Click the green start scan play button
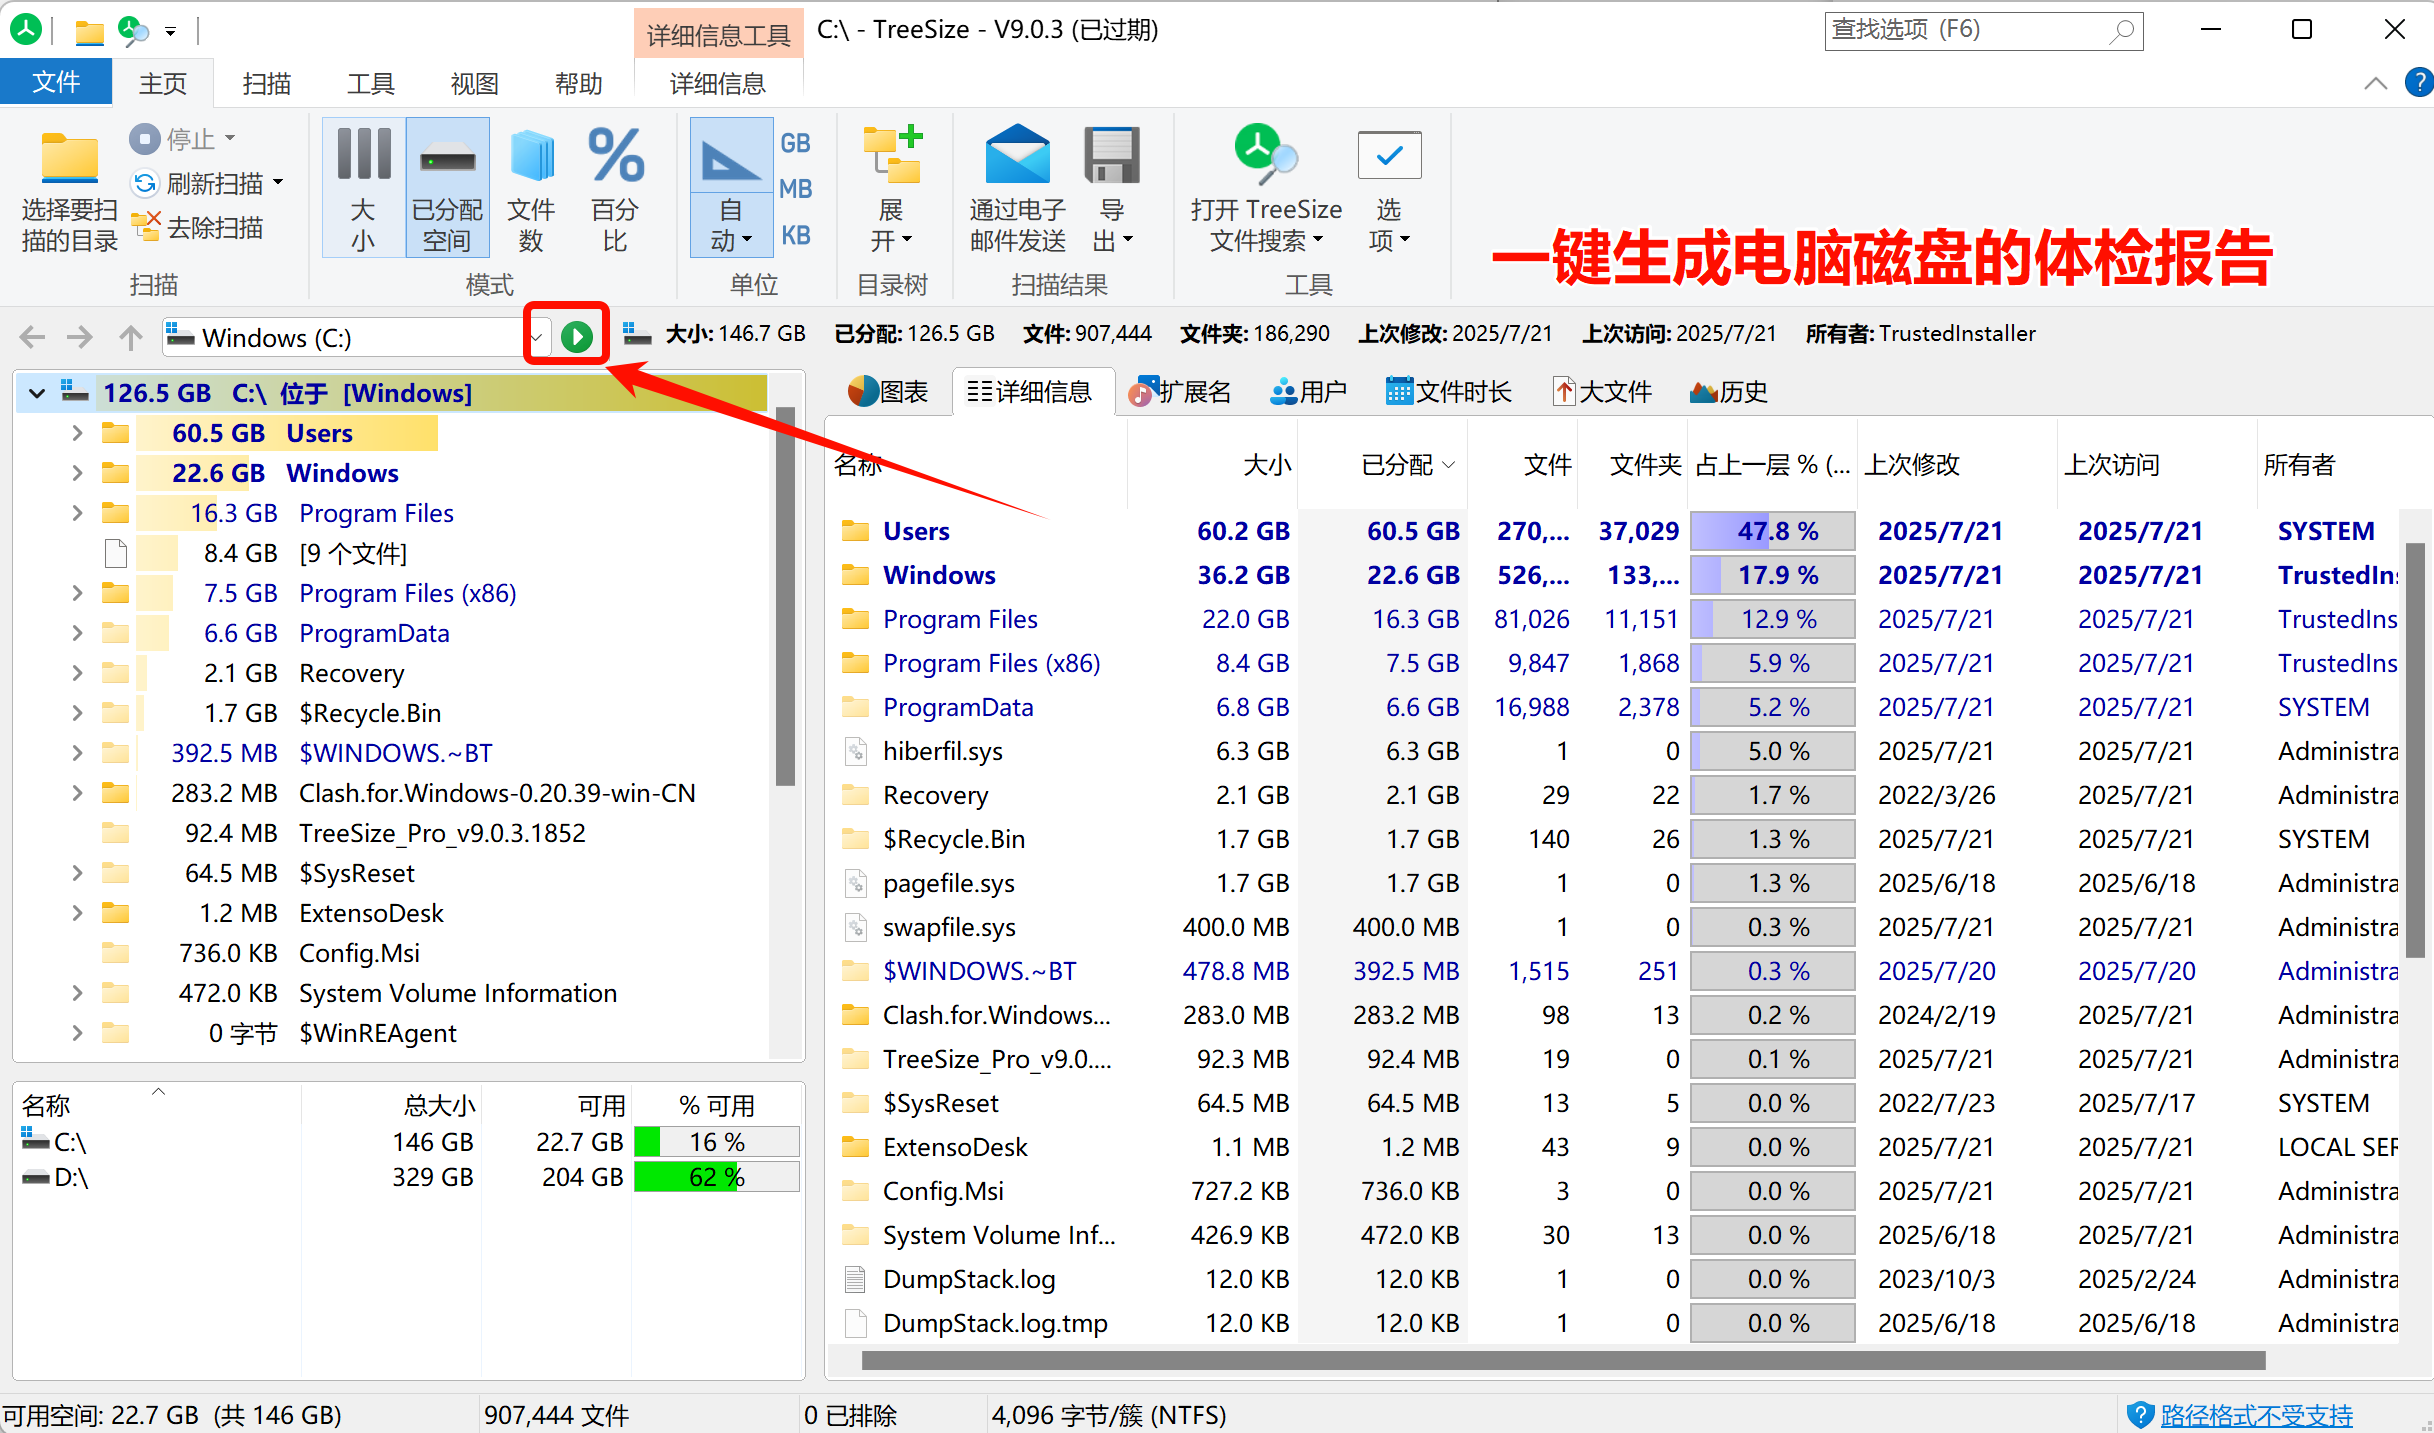The image size is (2434, 1433). click(577, 337)
